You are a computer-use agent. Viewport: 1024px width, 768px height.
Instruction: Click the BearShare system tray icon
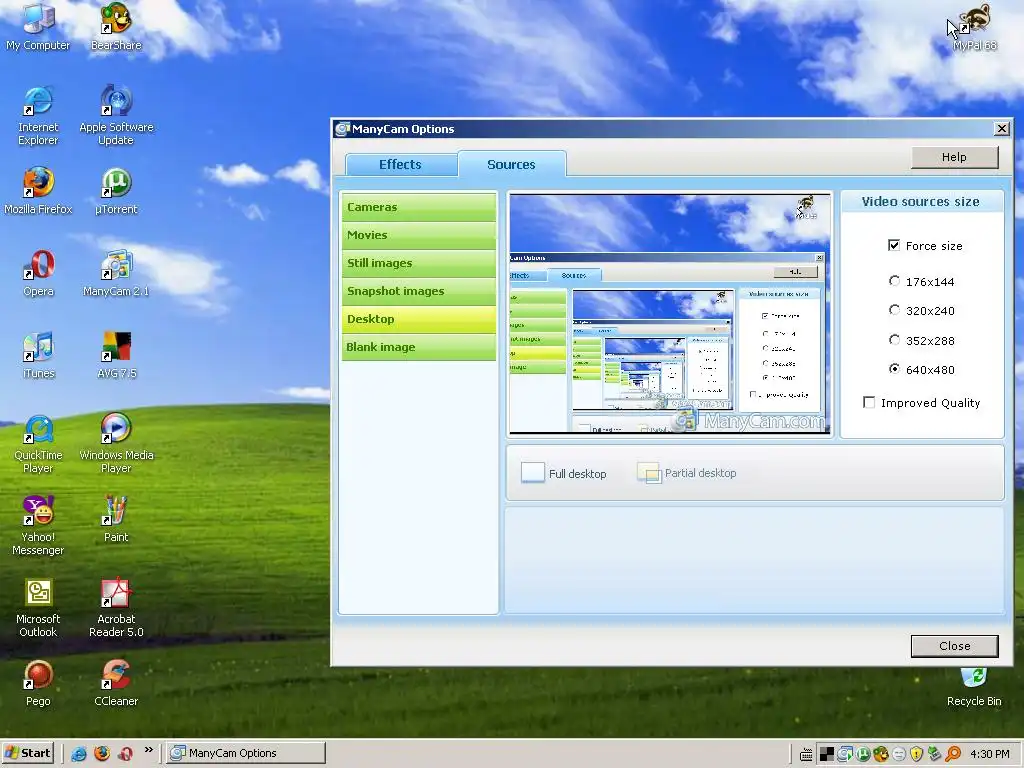pos(881,754)
